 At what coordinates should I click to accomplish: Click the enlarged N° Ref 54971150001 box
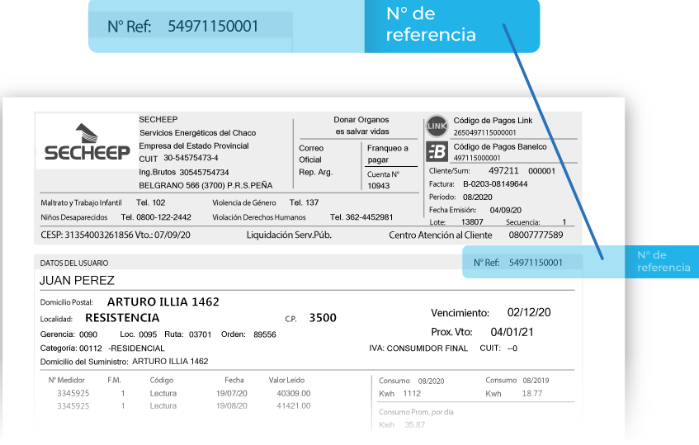[190, 26]
